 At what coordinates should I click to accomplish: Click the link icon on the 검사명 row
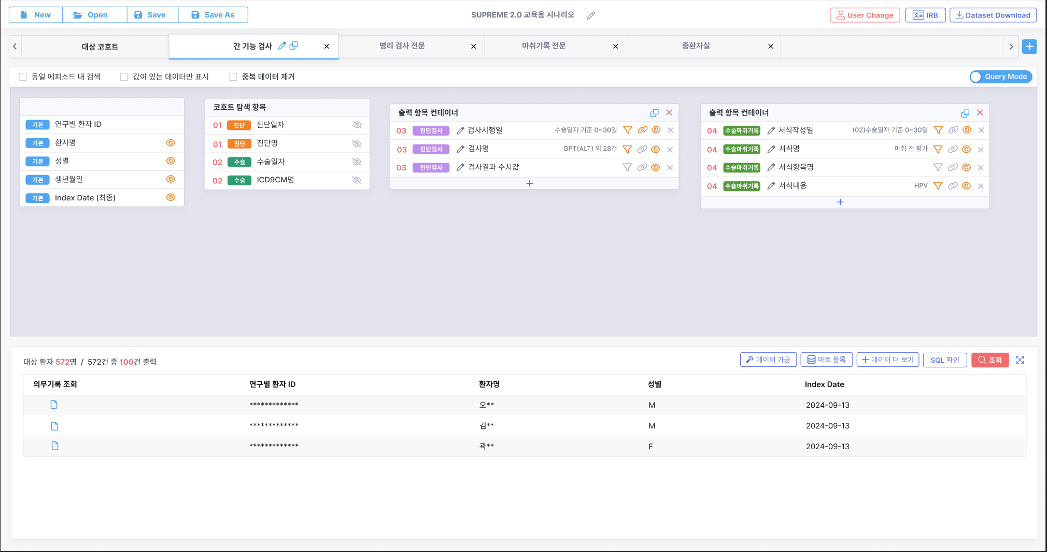642,149
